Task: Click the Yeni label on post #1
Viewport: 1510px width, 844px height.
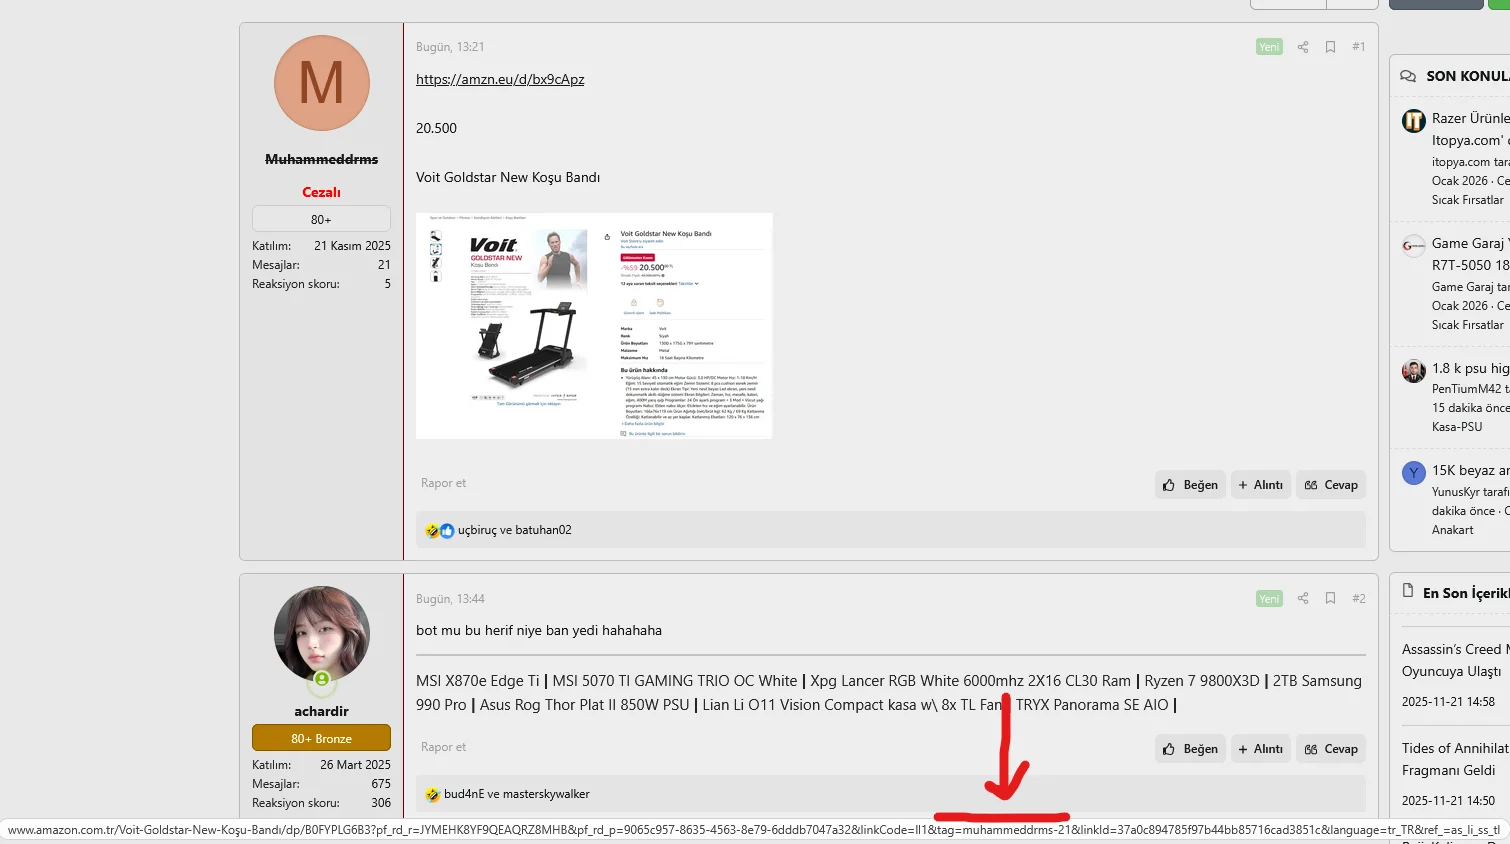Action: coord(1269,47)
